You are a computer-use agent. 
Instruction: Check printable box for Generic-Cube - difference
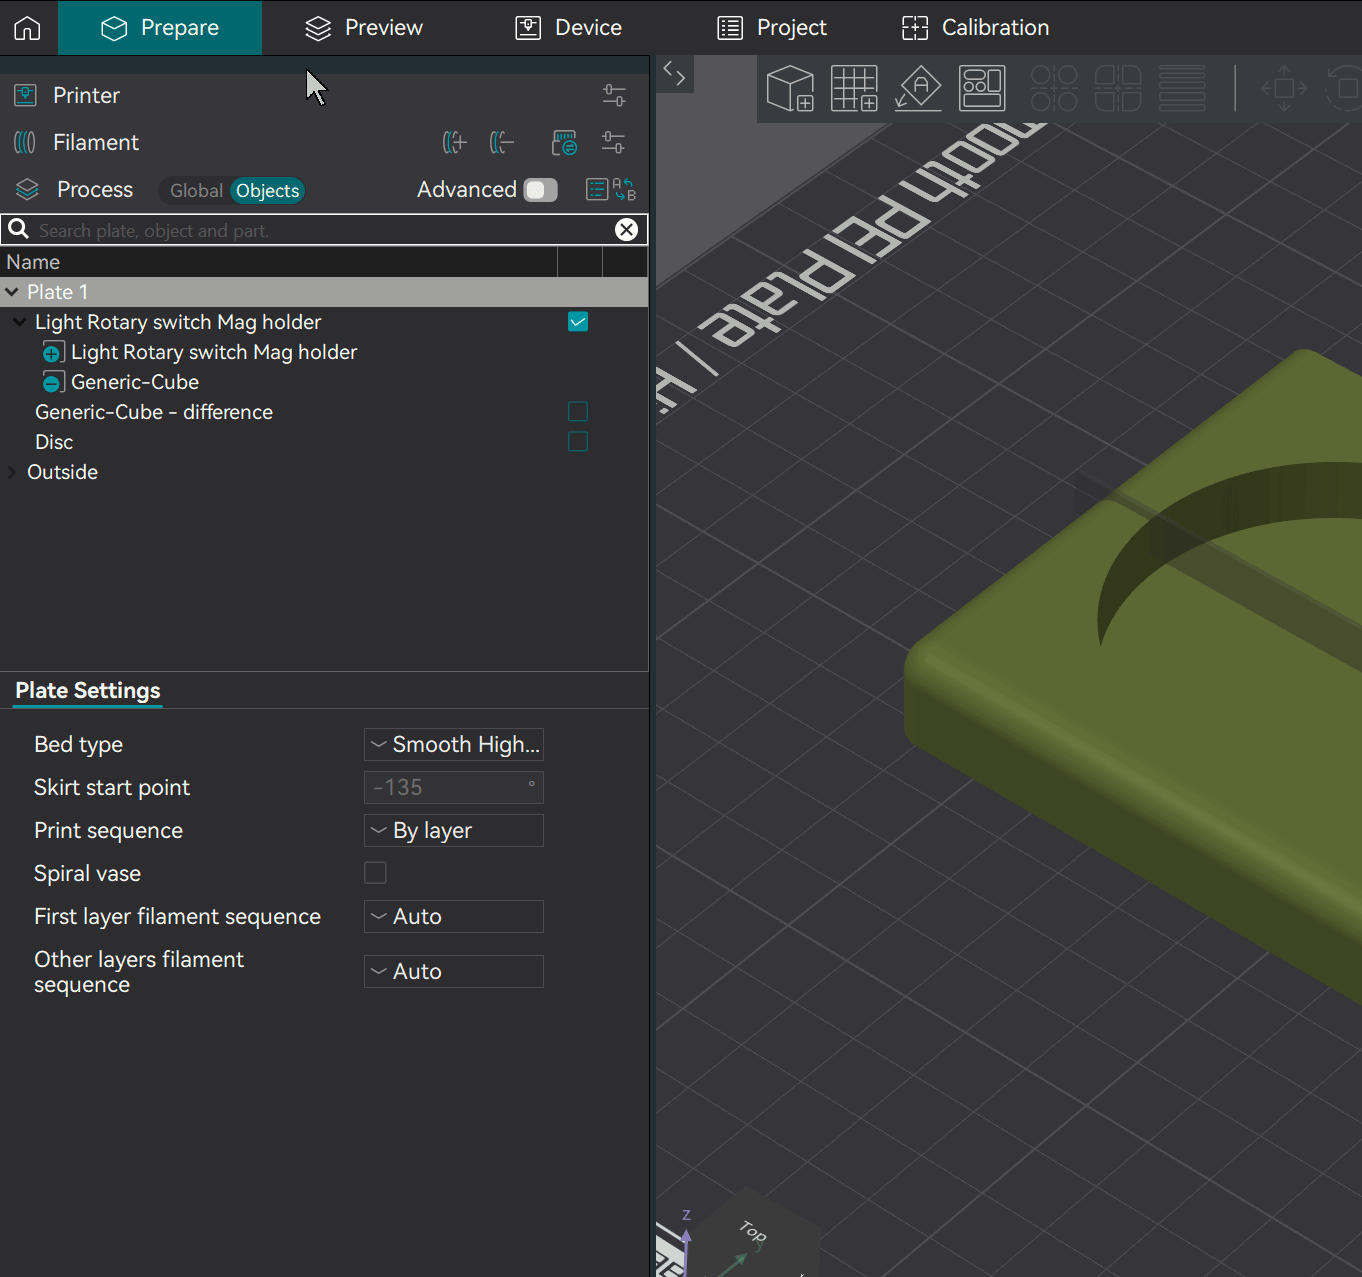578,412
